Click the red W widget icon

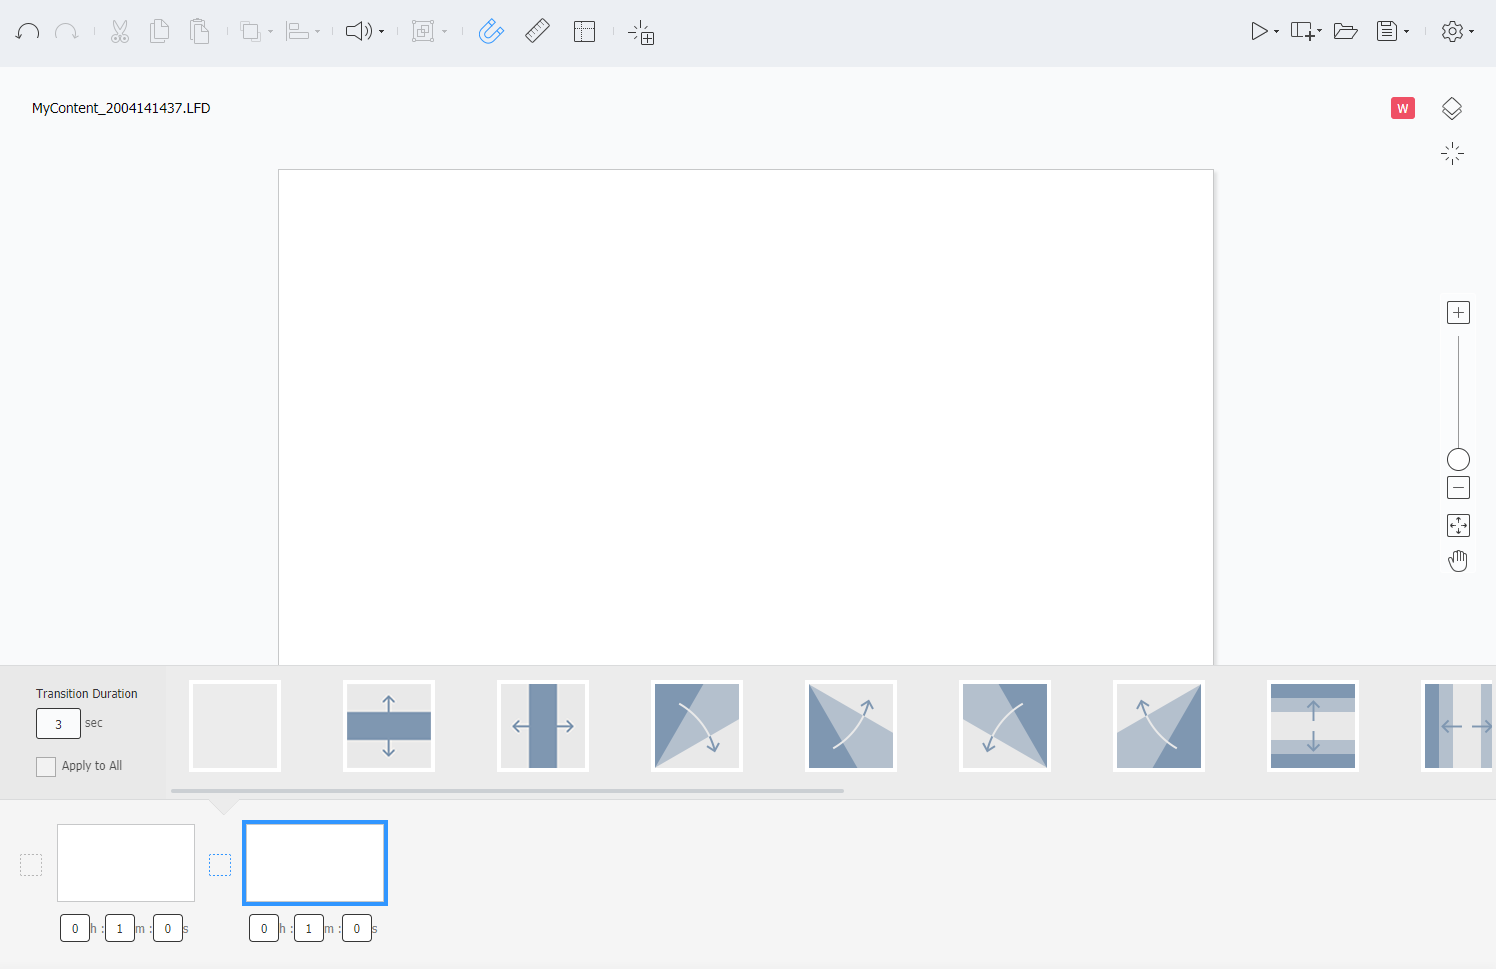pyautogui.click(x=1403, y=108)
